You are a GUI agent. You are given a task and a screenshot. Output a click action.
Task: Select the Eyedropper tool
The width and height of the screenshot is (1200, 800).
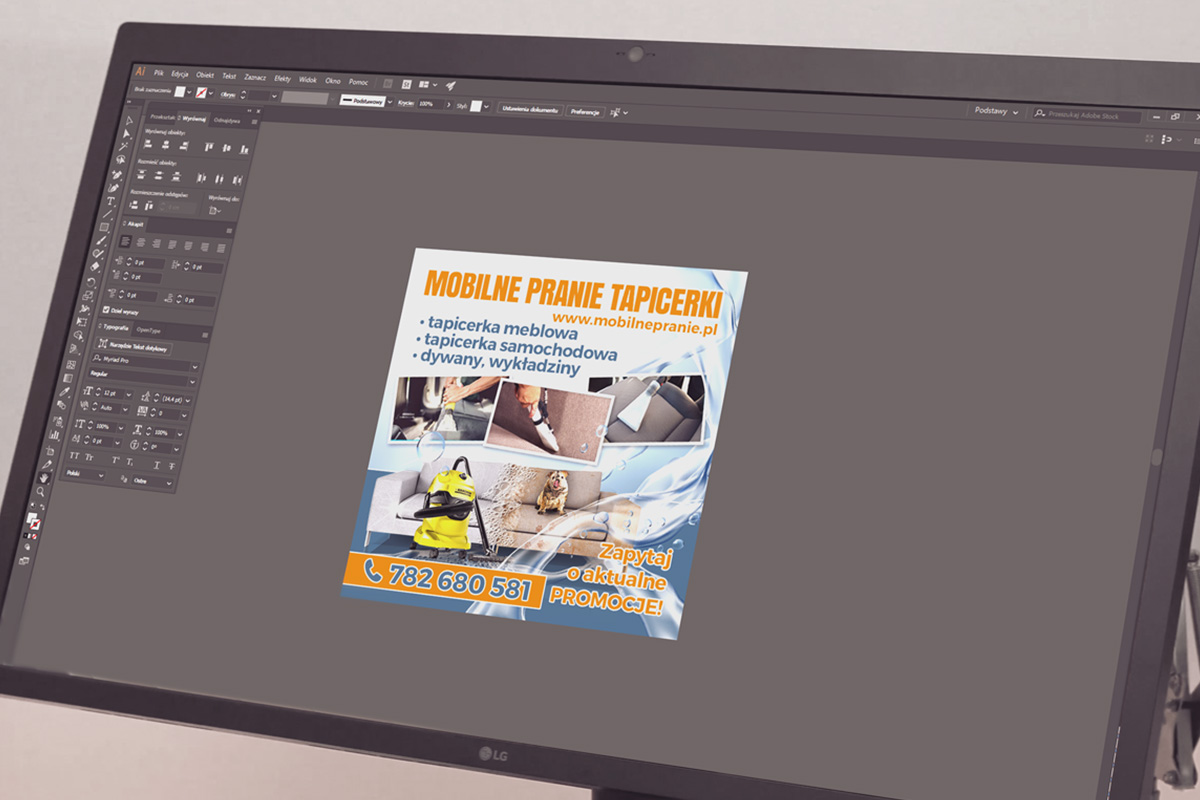(x=64, y=390)
